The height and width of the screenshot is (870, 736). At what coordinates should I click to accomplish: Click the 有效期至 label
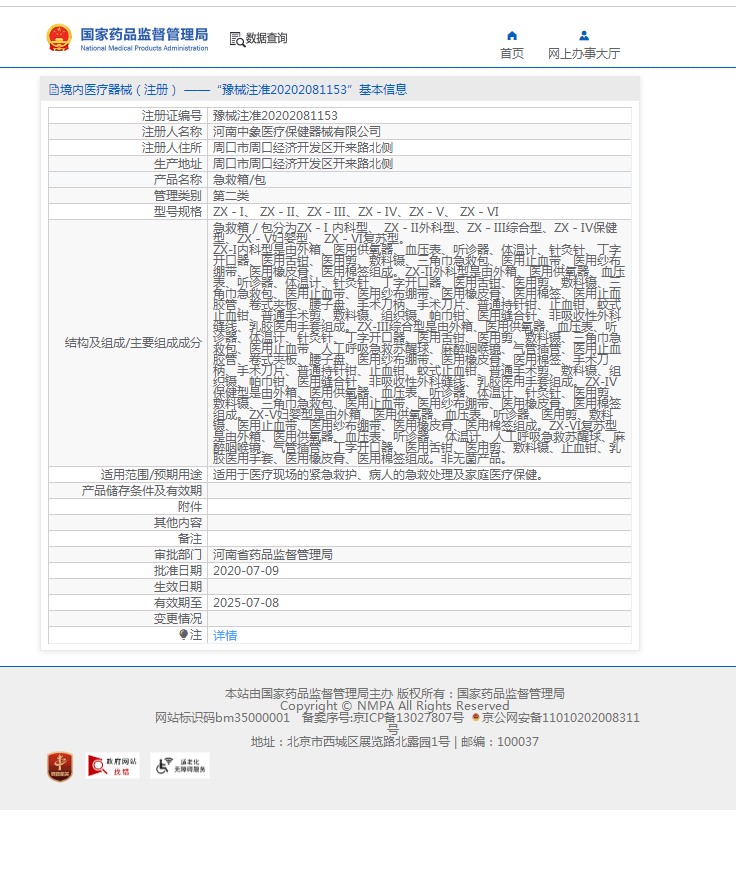tap(178, 603)
